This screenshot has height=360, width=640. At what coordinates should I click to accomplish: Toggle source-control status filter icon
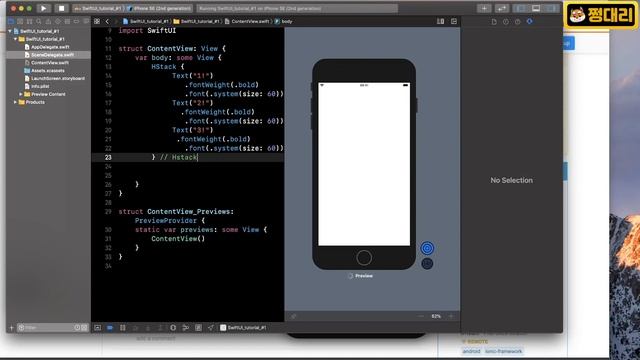tap(84, 328)
